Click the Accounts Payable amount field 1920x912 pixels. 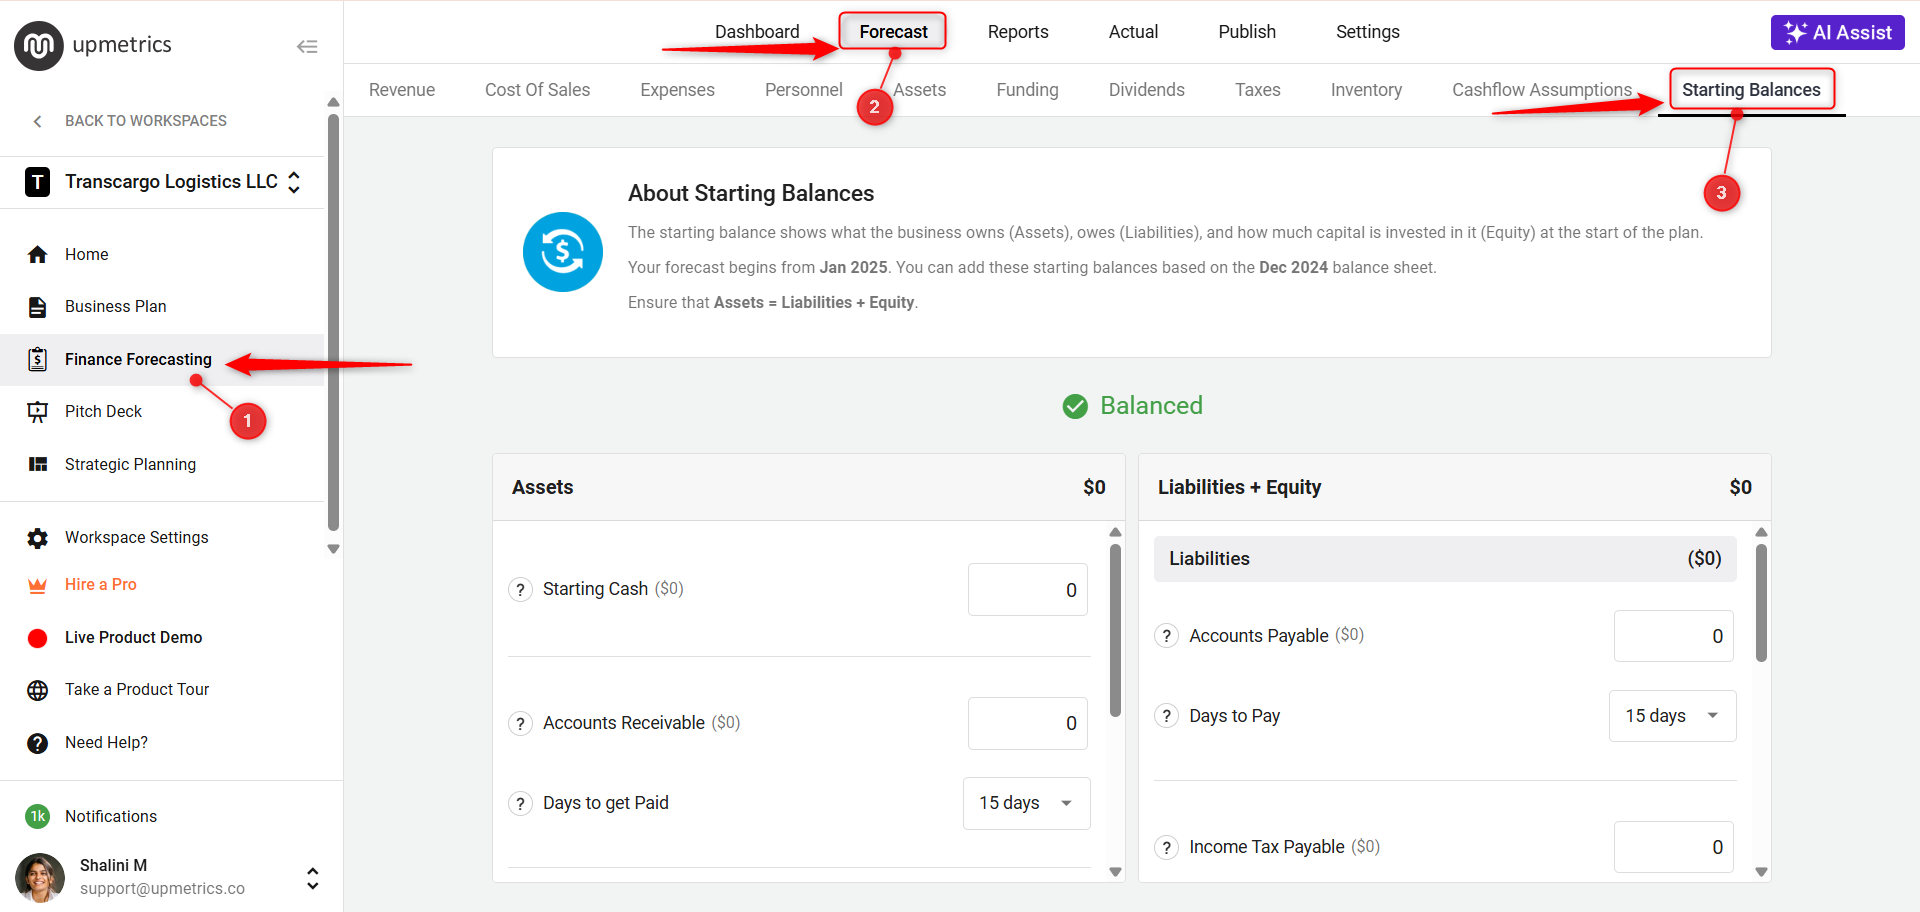1674,636
